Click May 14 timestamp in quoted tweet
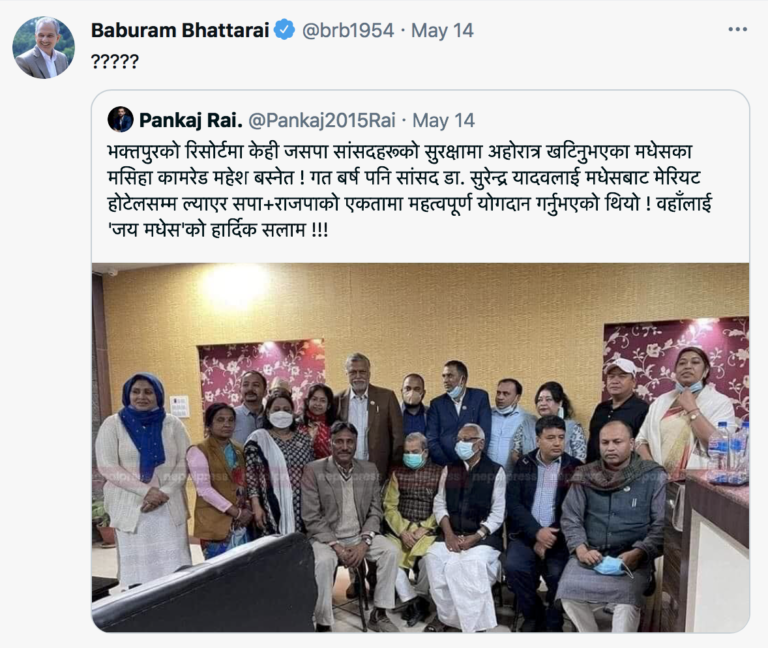Screen dimensions: 768x648 pos(443,120)
